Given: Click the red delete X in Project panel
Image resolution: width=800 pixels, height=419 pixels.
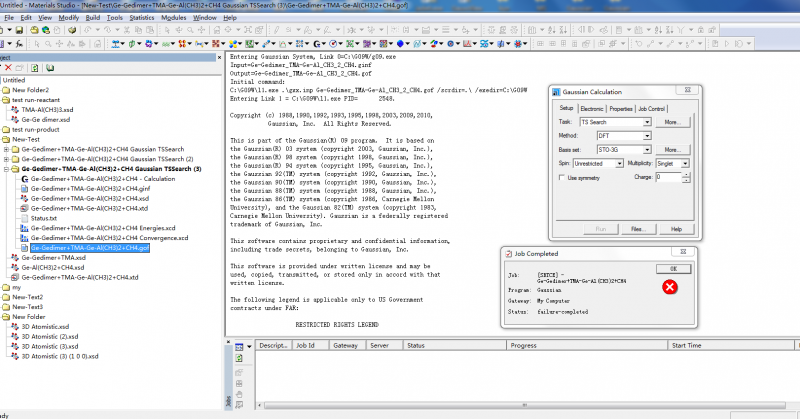Looking at the screenshot, I should pos(8,68).
